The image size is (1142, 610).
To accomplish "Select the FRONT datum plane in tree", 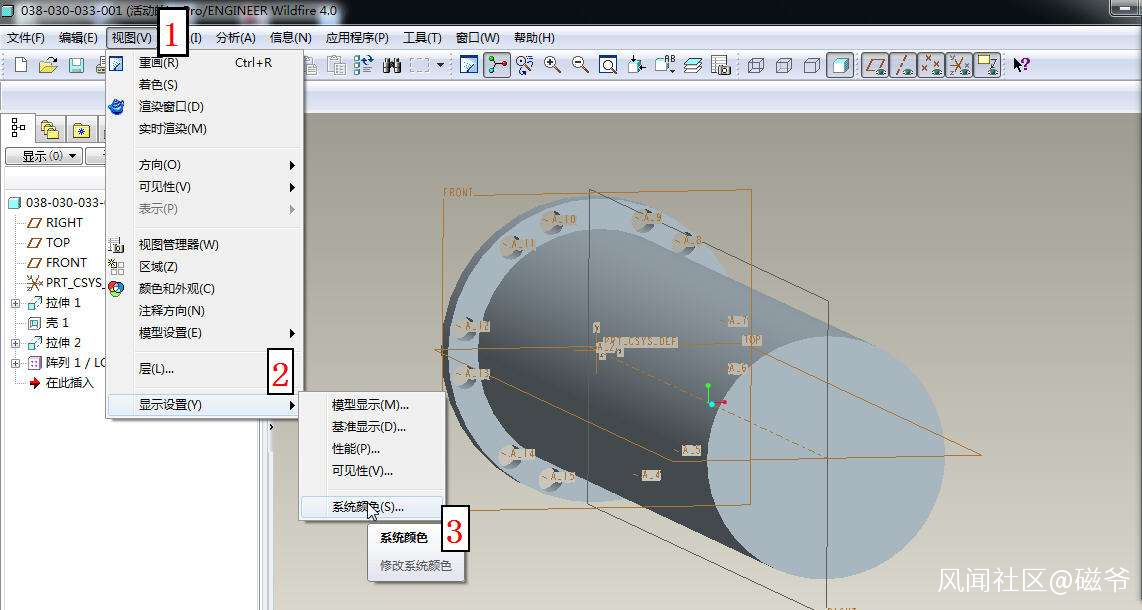I will (66, 263).
